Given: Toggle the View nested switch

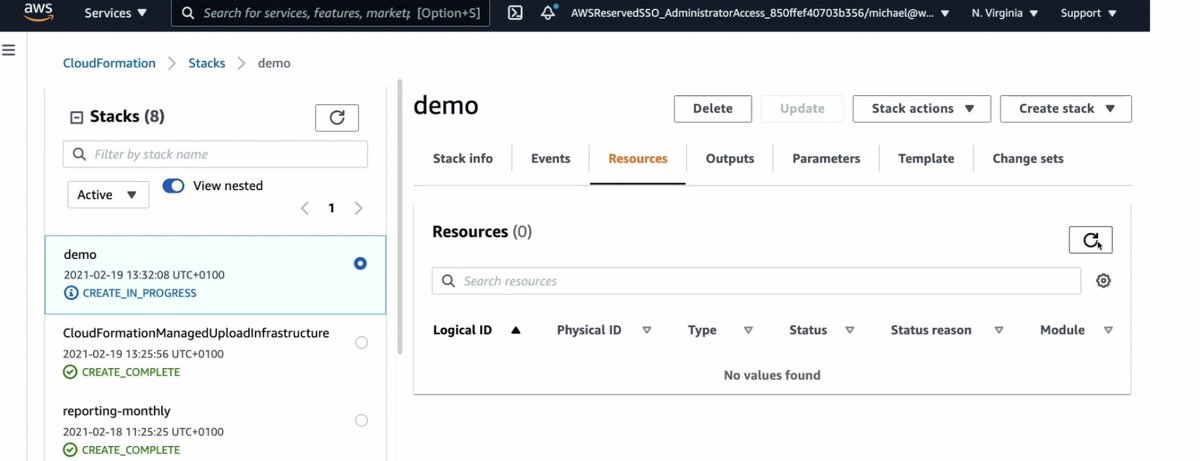Looking at the screenshot, I should point(173,186).
